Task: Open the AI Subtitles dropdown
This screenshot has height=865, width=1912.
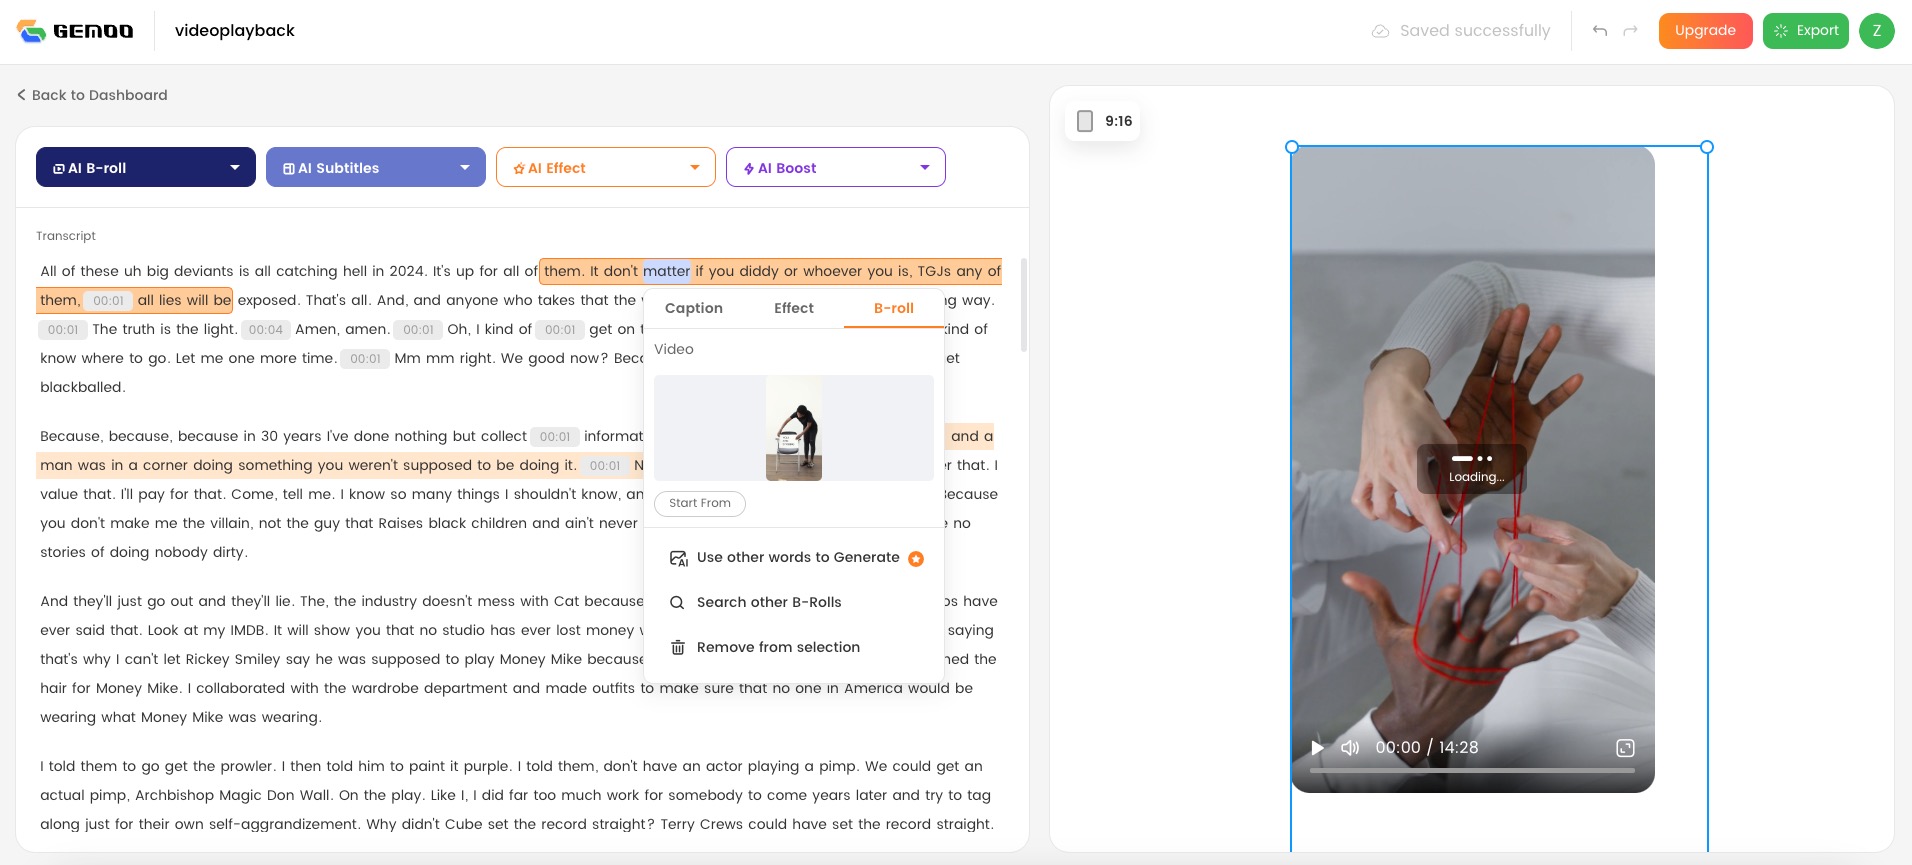Action: pyautogui.click(x=376, y=167)
